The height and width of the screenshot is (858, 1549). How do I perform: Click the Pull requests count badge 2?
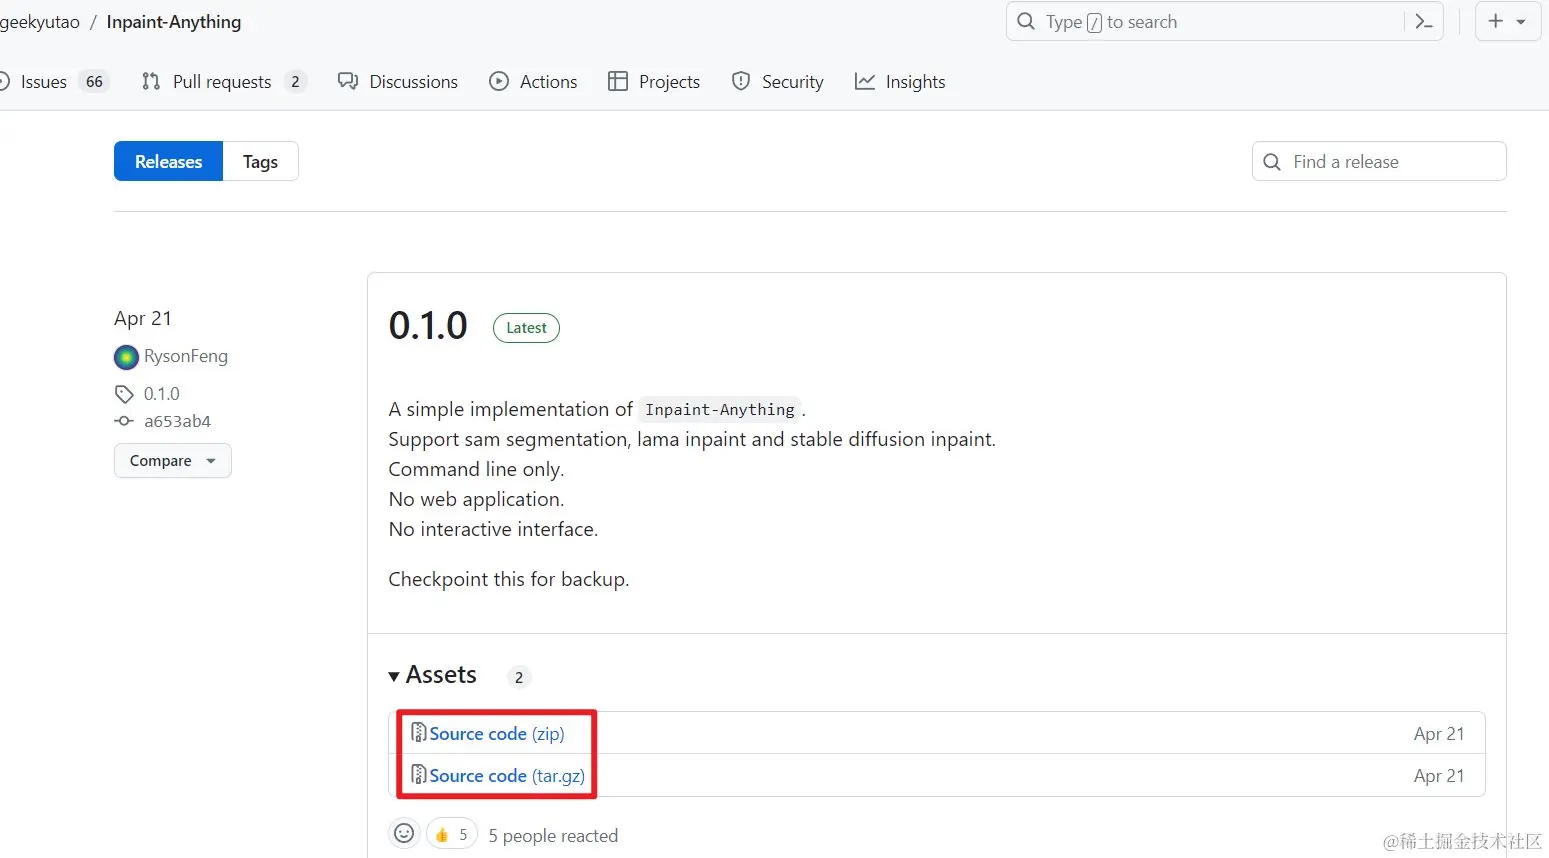295,82
